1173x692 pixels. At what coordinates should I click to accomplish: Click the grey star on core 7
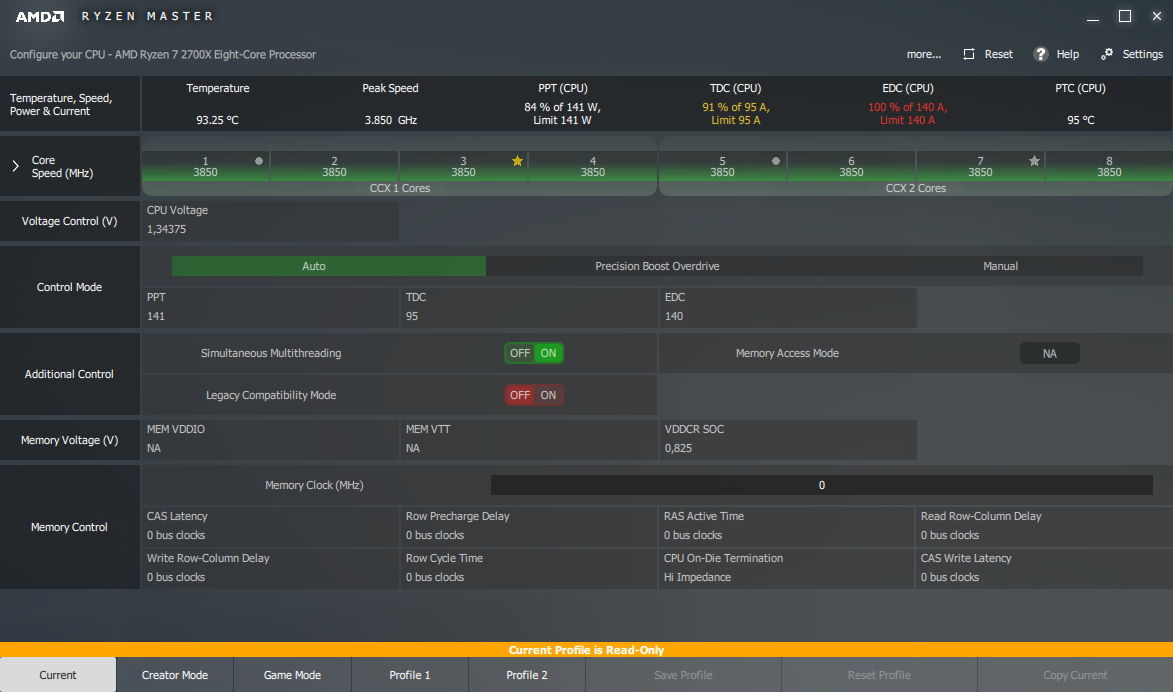coord(1034,161)
